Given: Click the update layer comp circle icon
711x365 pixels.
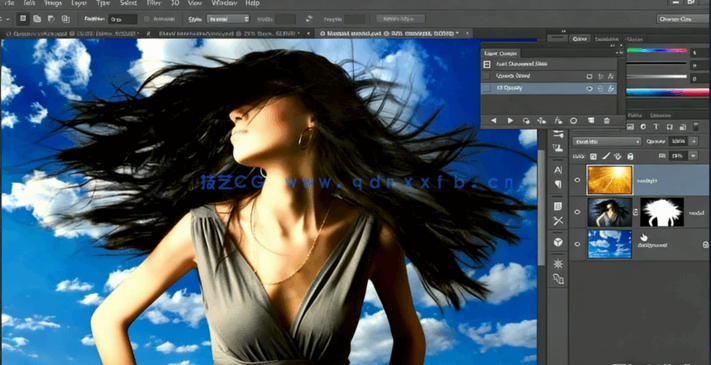Looking at the screenshot, I should (x=574, y=121).
